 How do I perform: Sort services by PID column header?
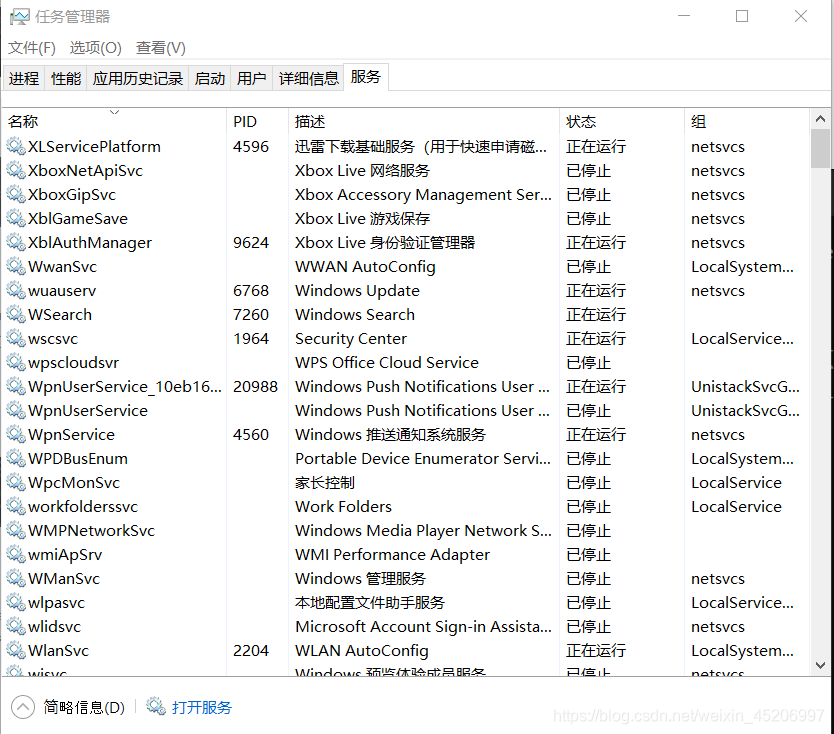[257, 121]
